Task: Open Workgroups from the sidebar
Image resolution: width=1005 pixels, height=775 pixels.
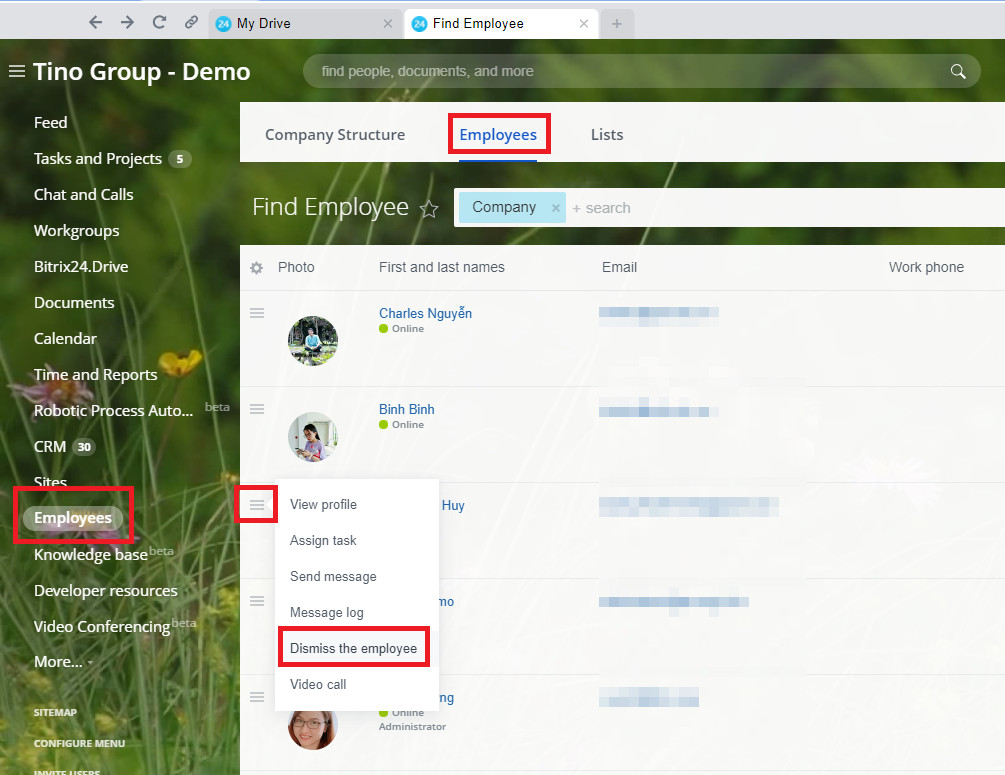Action: click(76, 231)
